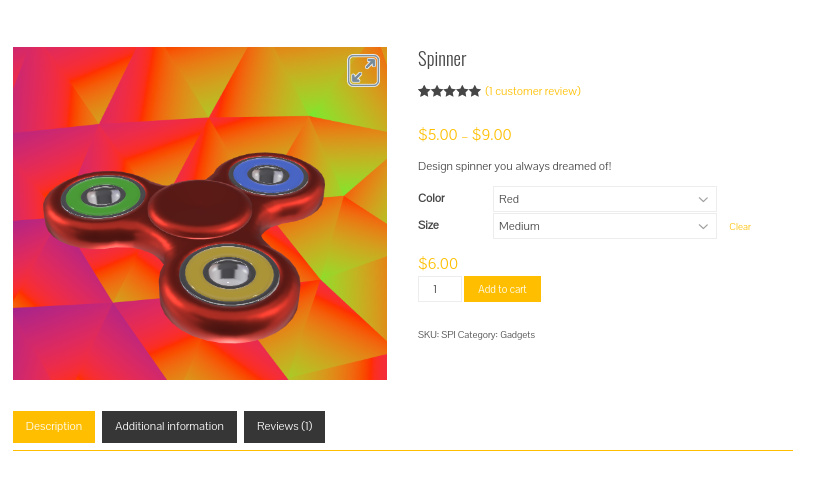Open the Size dropdown showing Medium
Screen dimensions: 819x497
click(x=604, y=226)
